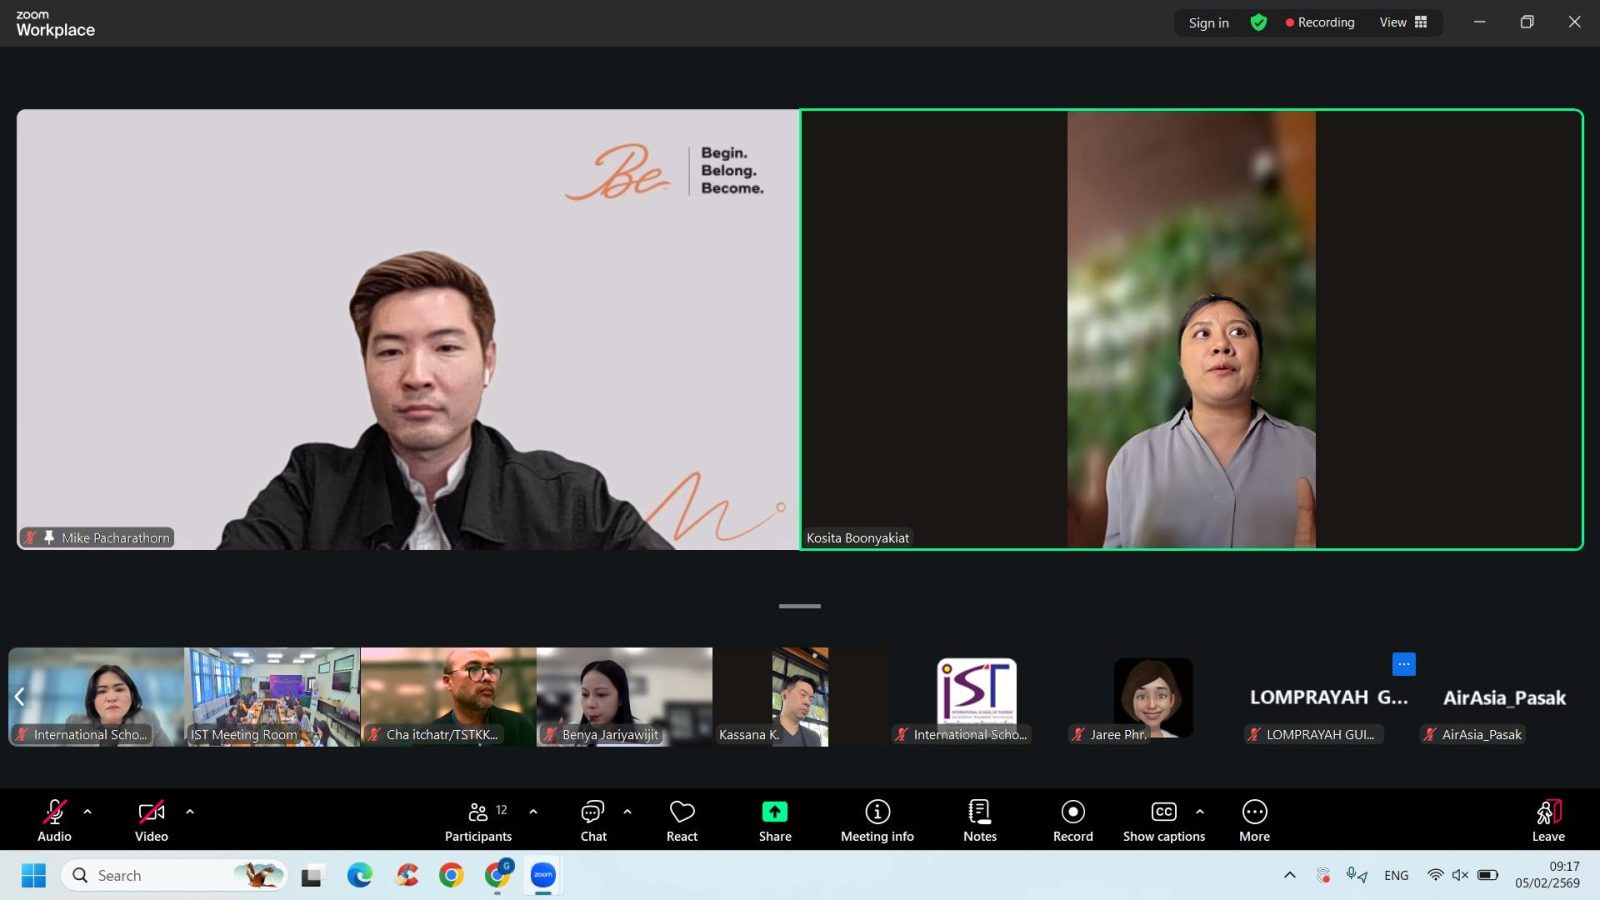Open Task View on the taskbar

tap(312, 876)
